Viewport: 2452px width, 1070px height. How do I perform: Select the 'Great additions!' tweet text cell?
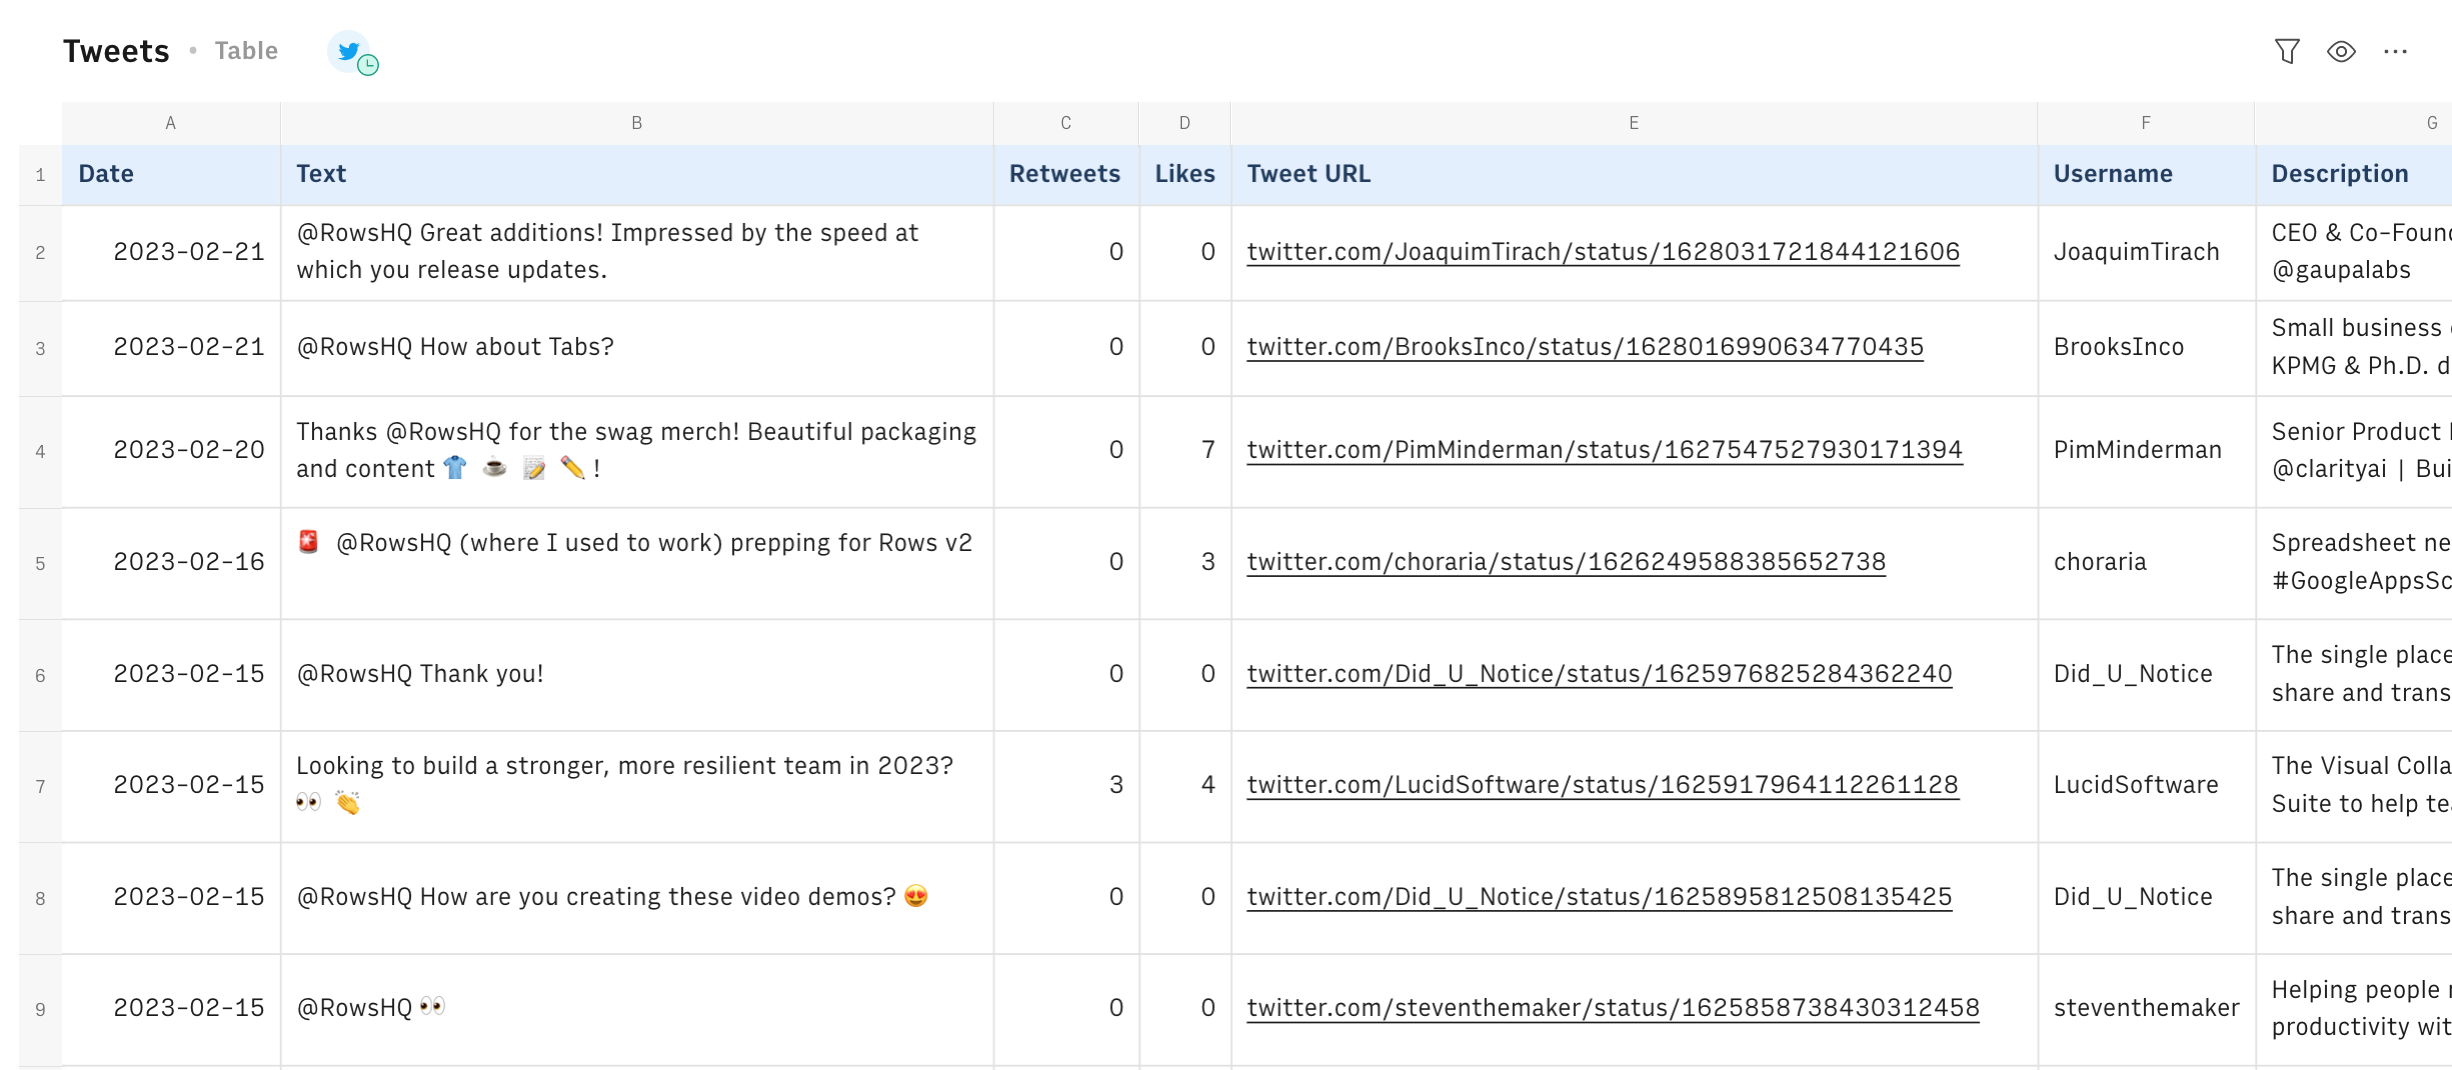point(637,253)
